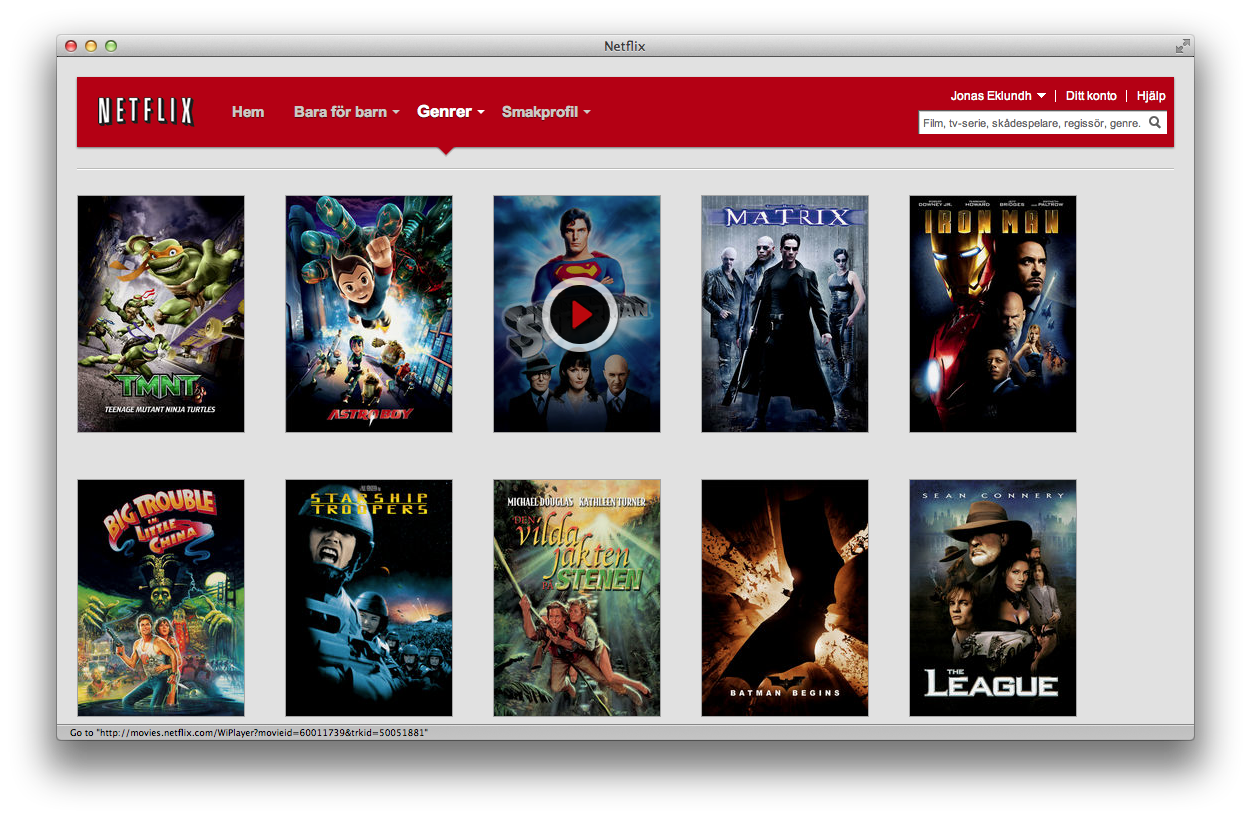Screen dimensions: 1251x819
Task: Go to Ditt konto link
Action: (1091, 96)
